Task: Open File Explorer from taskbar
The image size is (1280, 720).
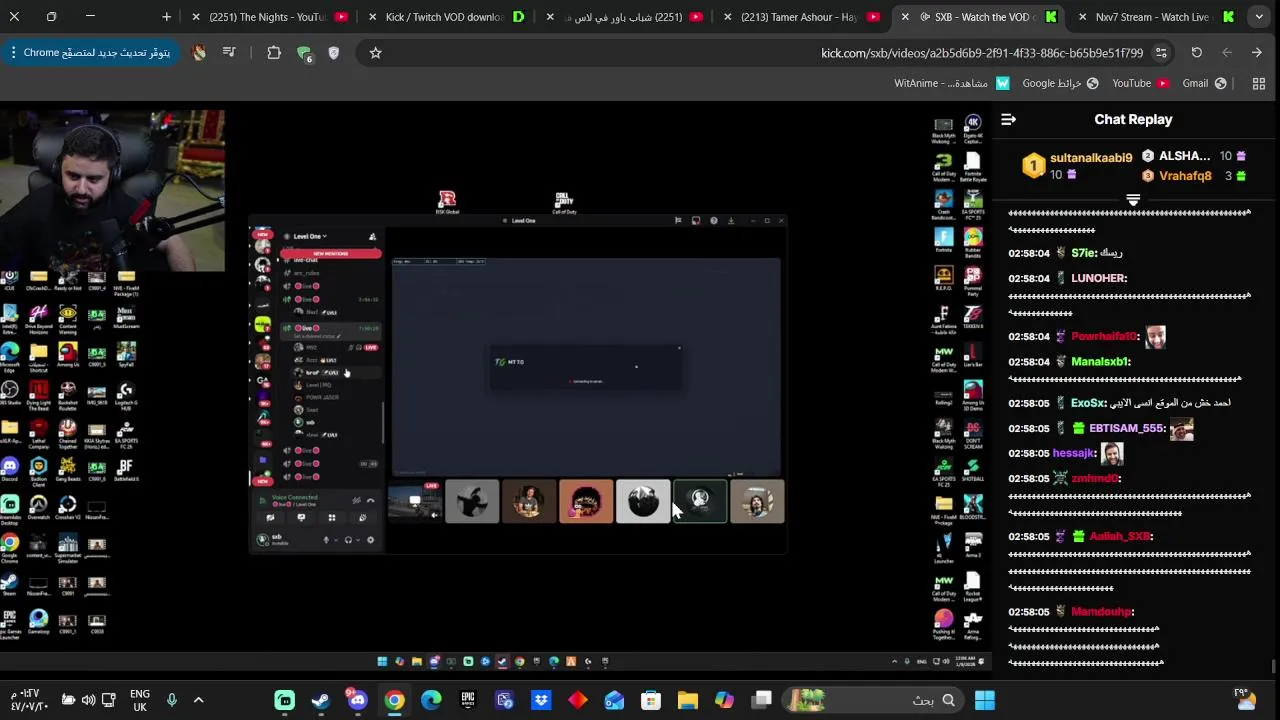Action: (687, 700)
